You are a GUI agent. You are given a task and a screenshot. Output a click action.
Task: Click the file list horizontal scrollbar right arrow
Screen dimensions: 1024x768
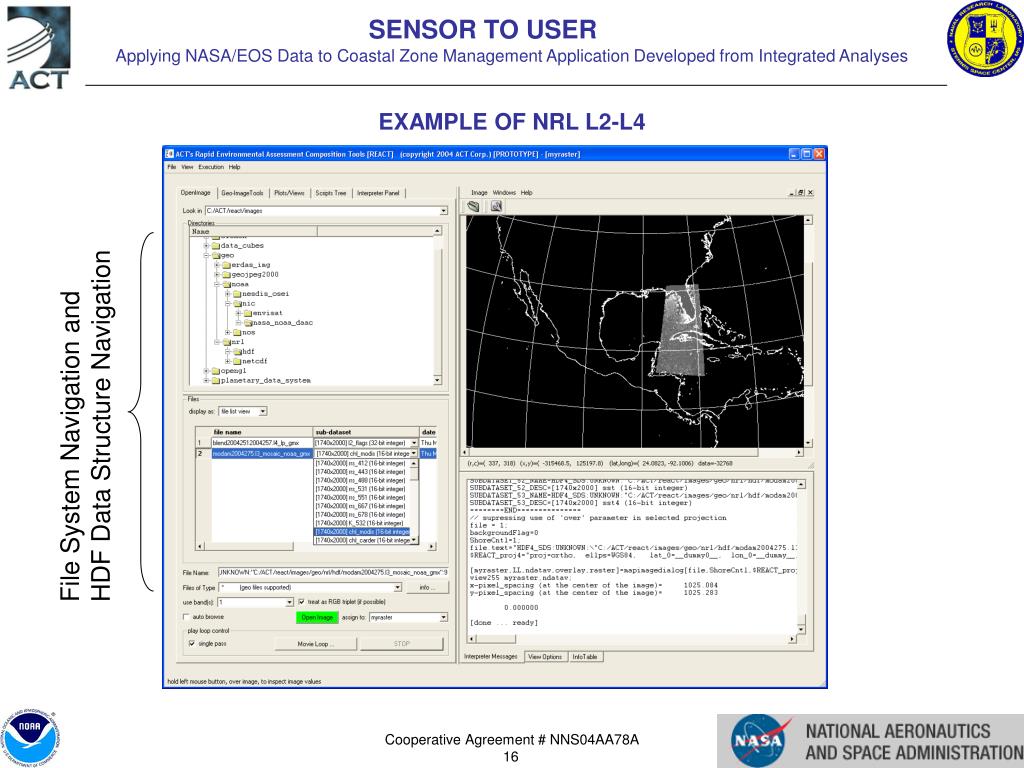[432, 546]
